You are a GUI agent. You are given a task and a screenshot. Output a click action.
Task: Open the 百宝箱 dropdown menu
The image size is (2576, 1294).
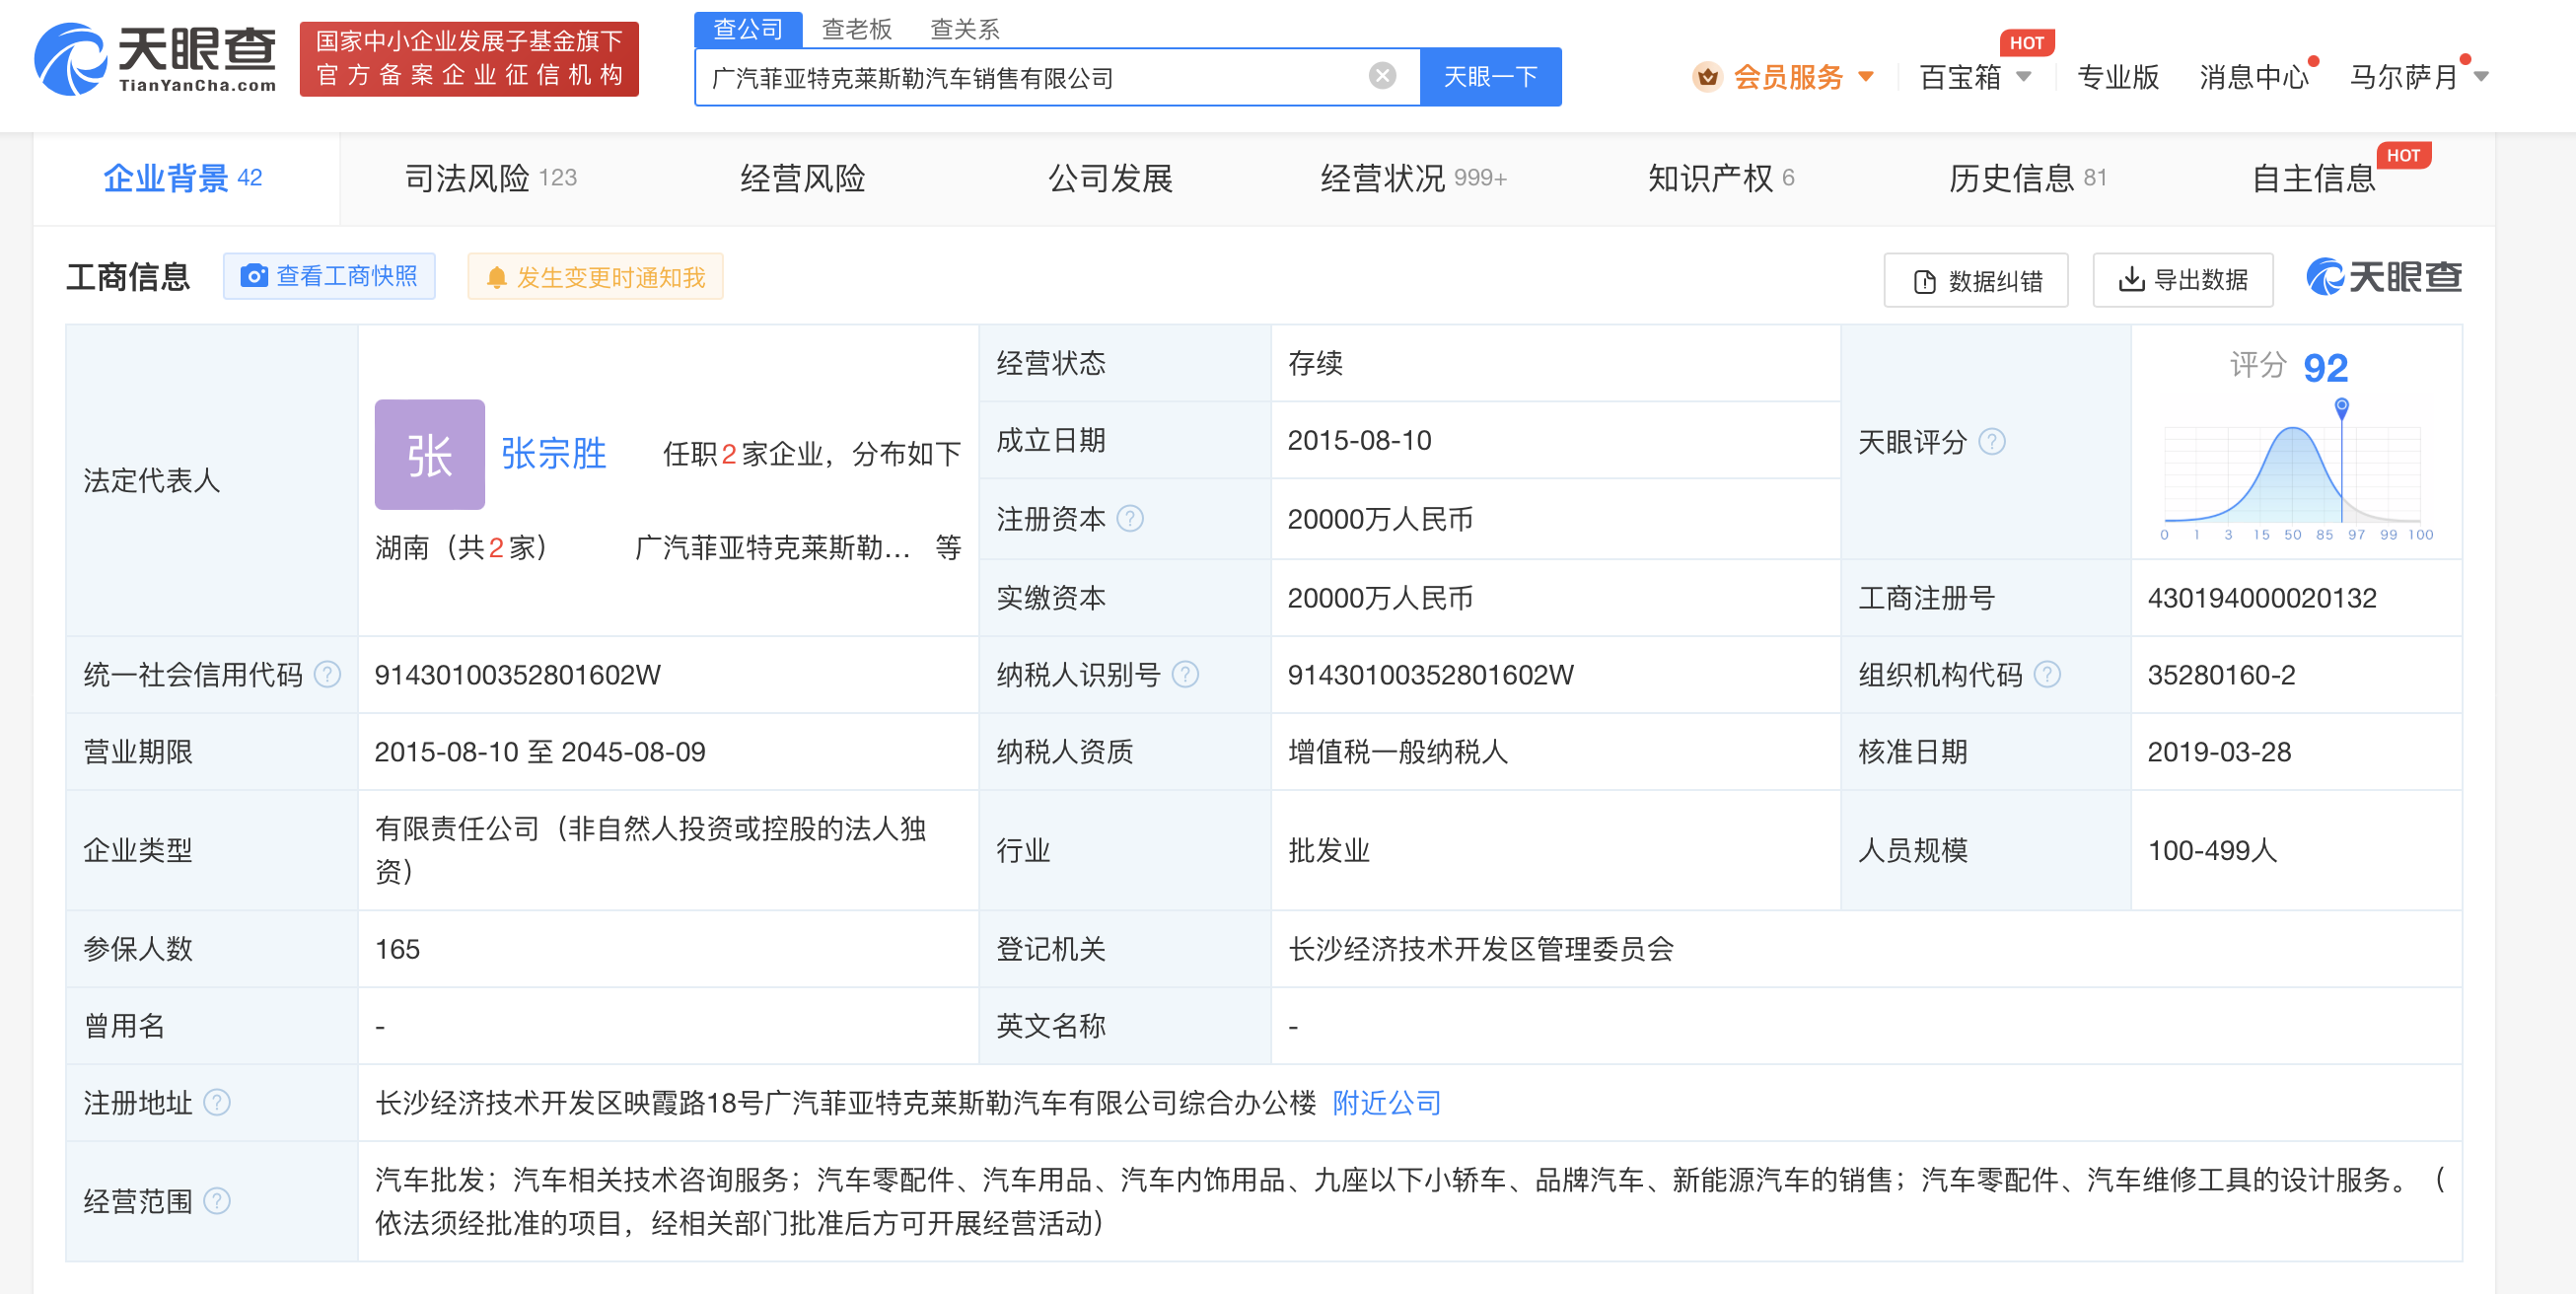pos(2023,75)
